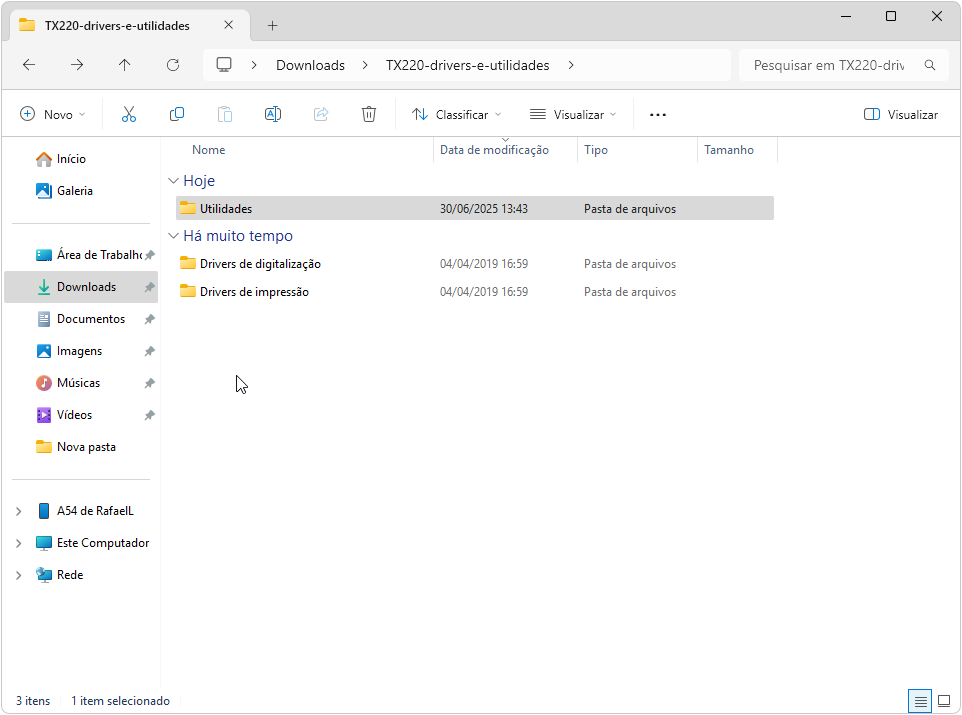Unpin Músicas using its pin icon
Screen dimensions: 962x715
[149, 383]
